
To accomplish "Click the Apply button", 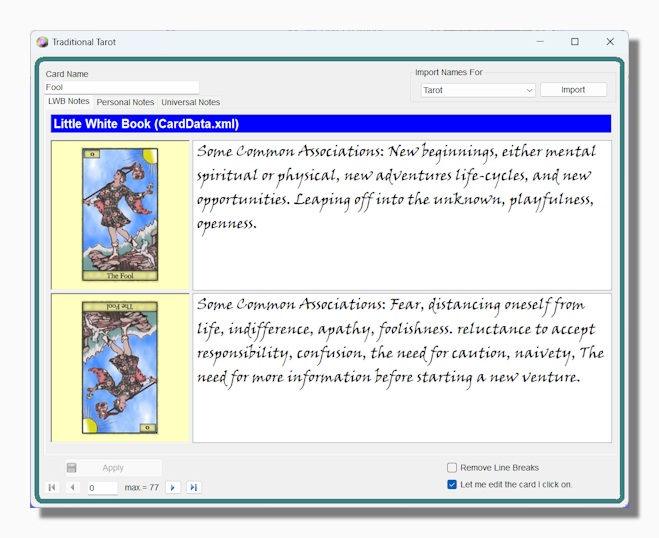I will pos(113,467).
